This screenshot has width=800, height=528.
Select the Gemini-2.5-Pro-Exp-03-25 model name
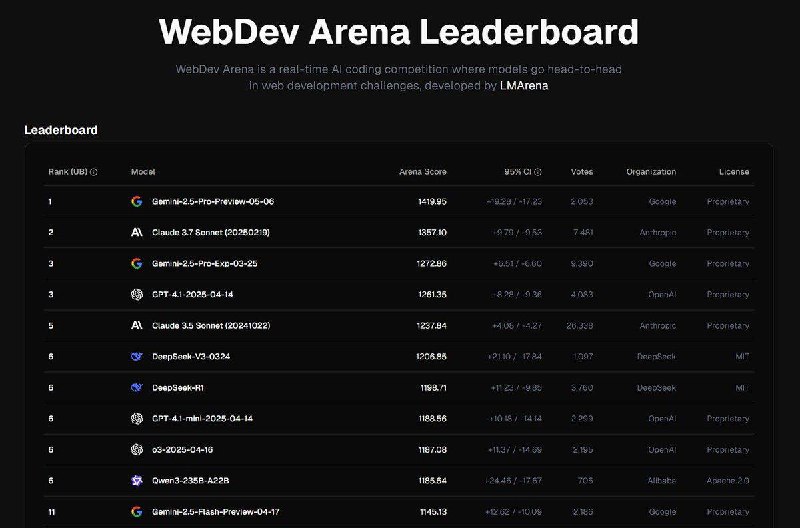click(205, 264)
